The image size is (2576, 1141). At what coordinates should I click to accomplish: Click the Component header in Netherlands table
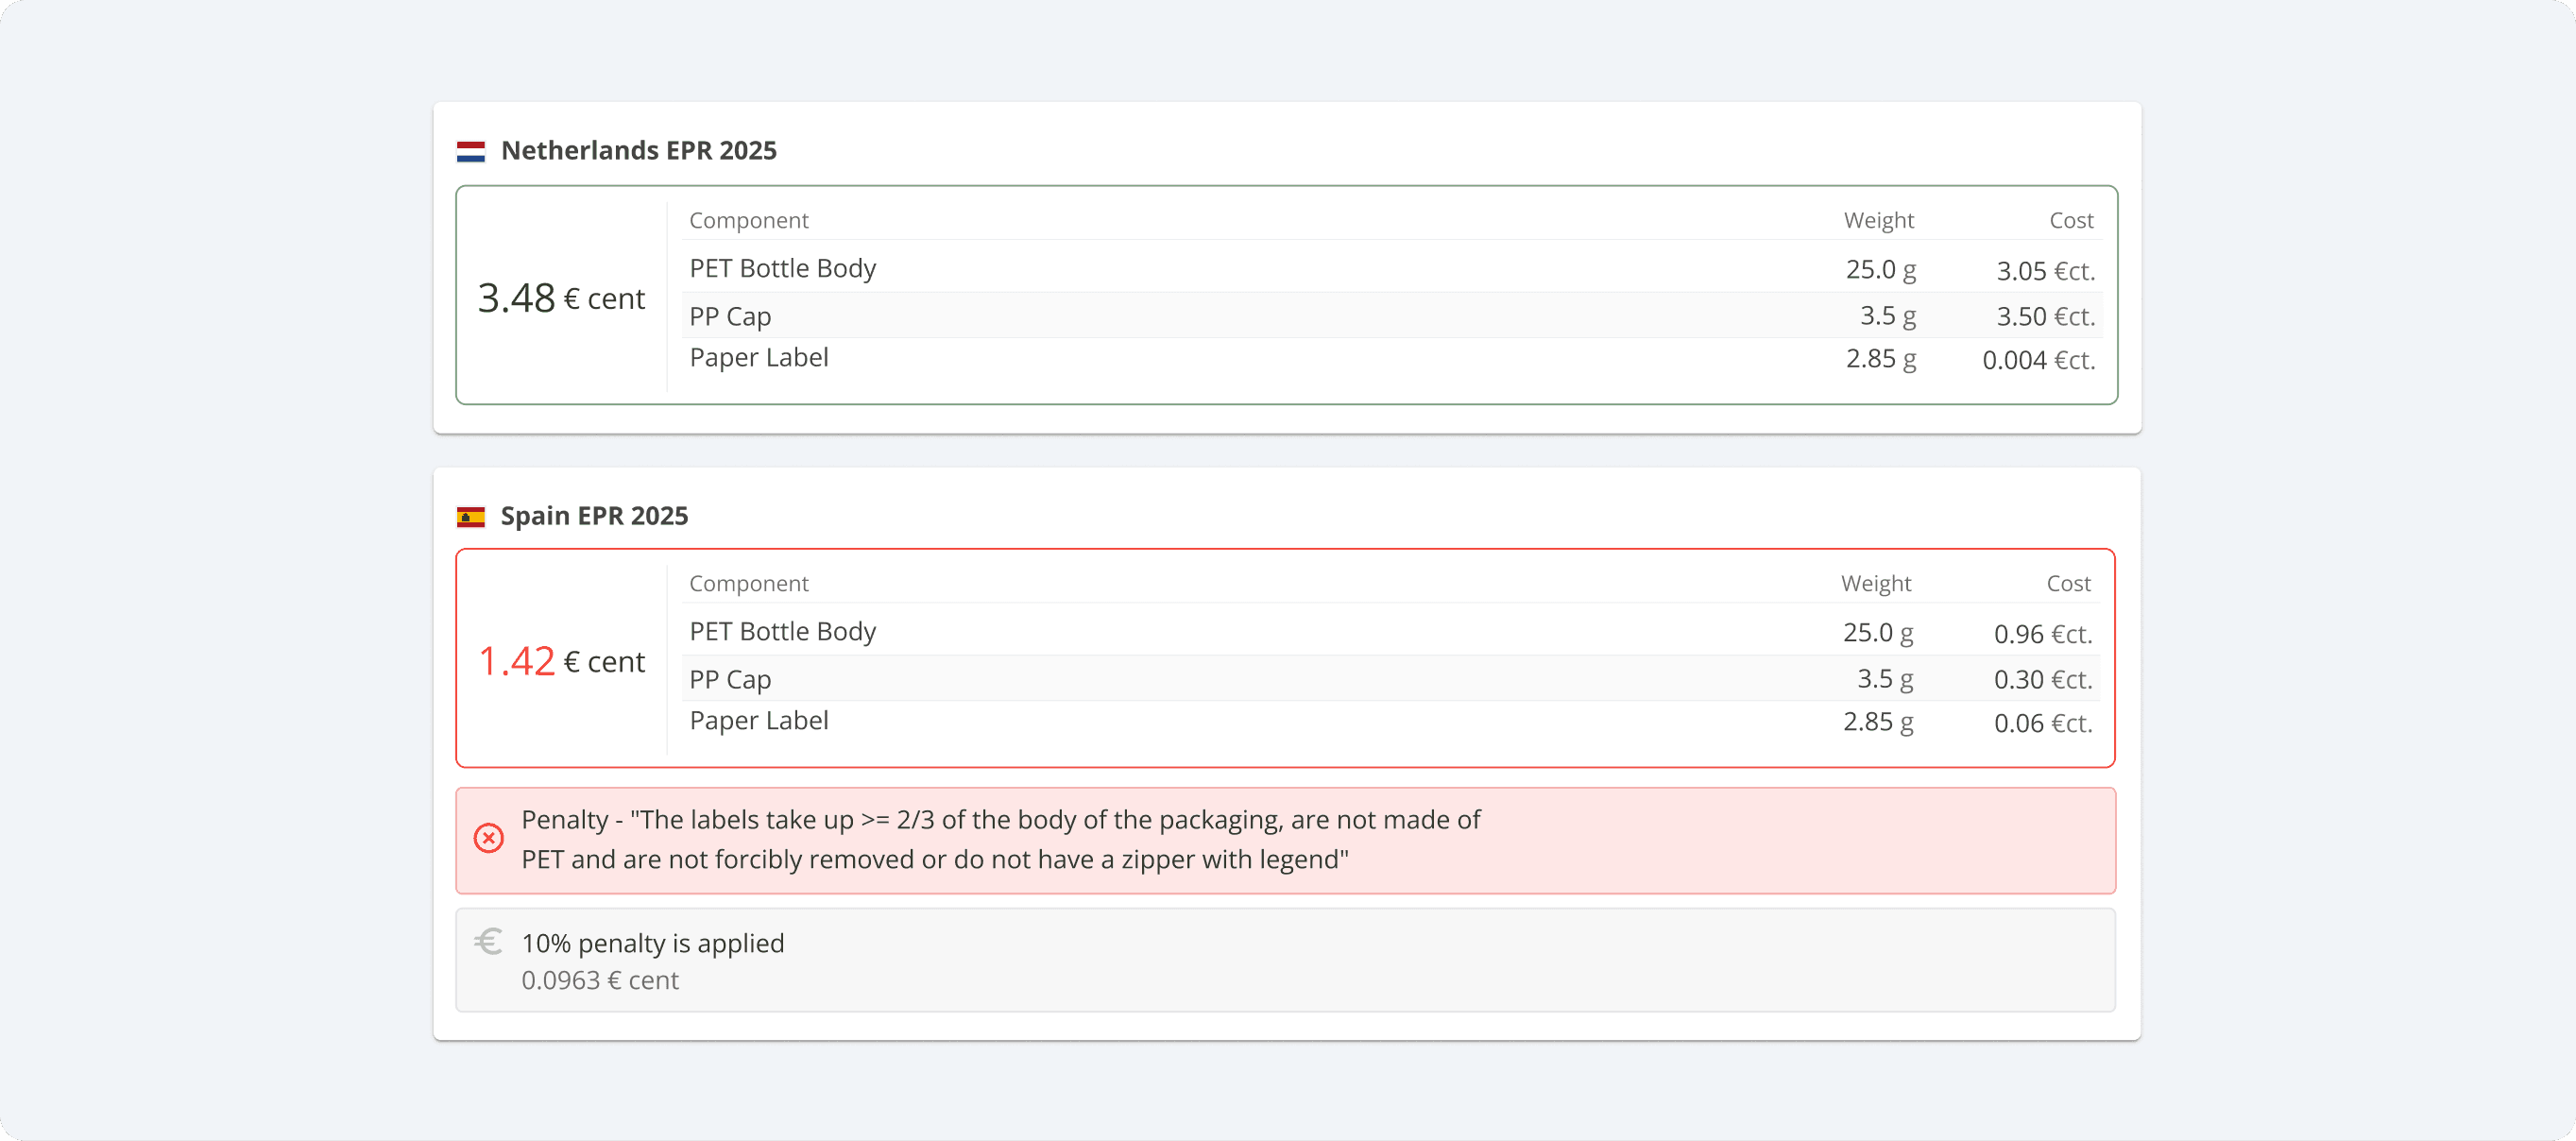tap(748, 220)
